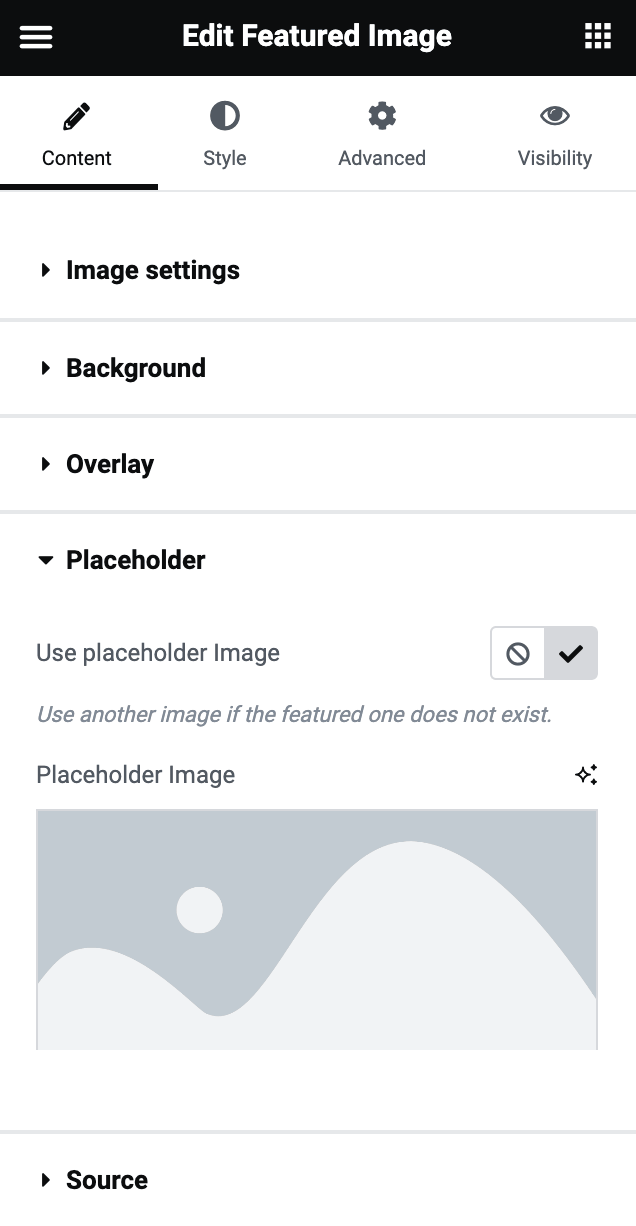
Task: Expand the Overlay section
Action: 109,464
